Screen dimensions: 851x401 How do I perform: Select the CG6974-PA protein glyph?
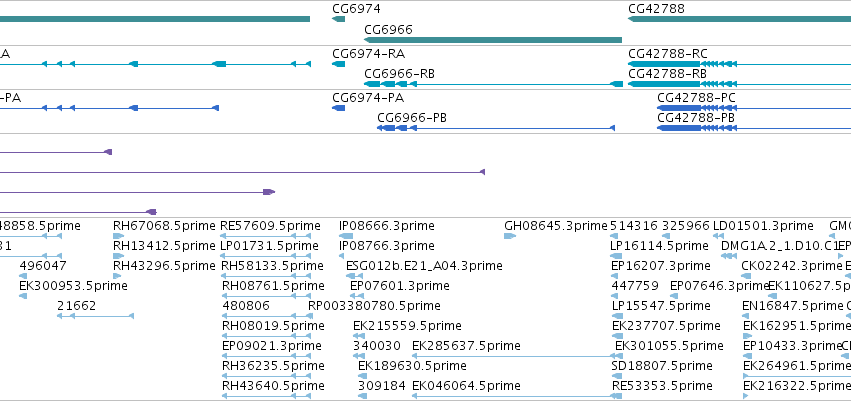tap(339, 108)
